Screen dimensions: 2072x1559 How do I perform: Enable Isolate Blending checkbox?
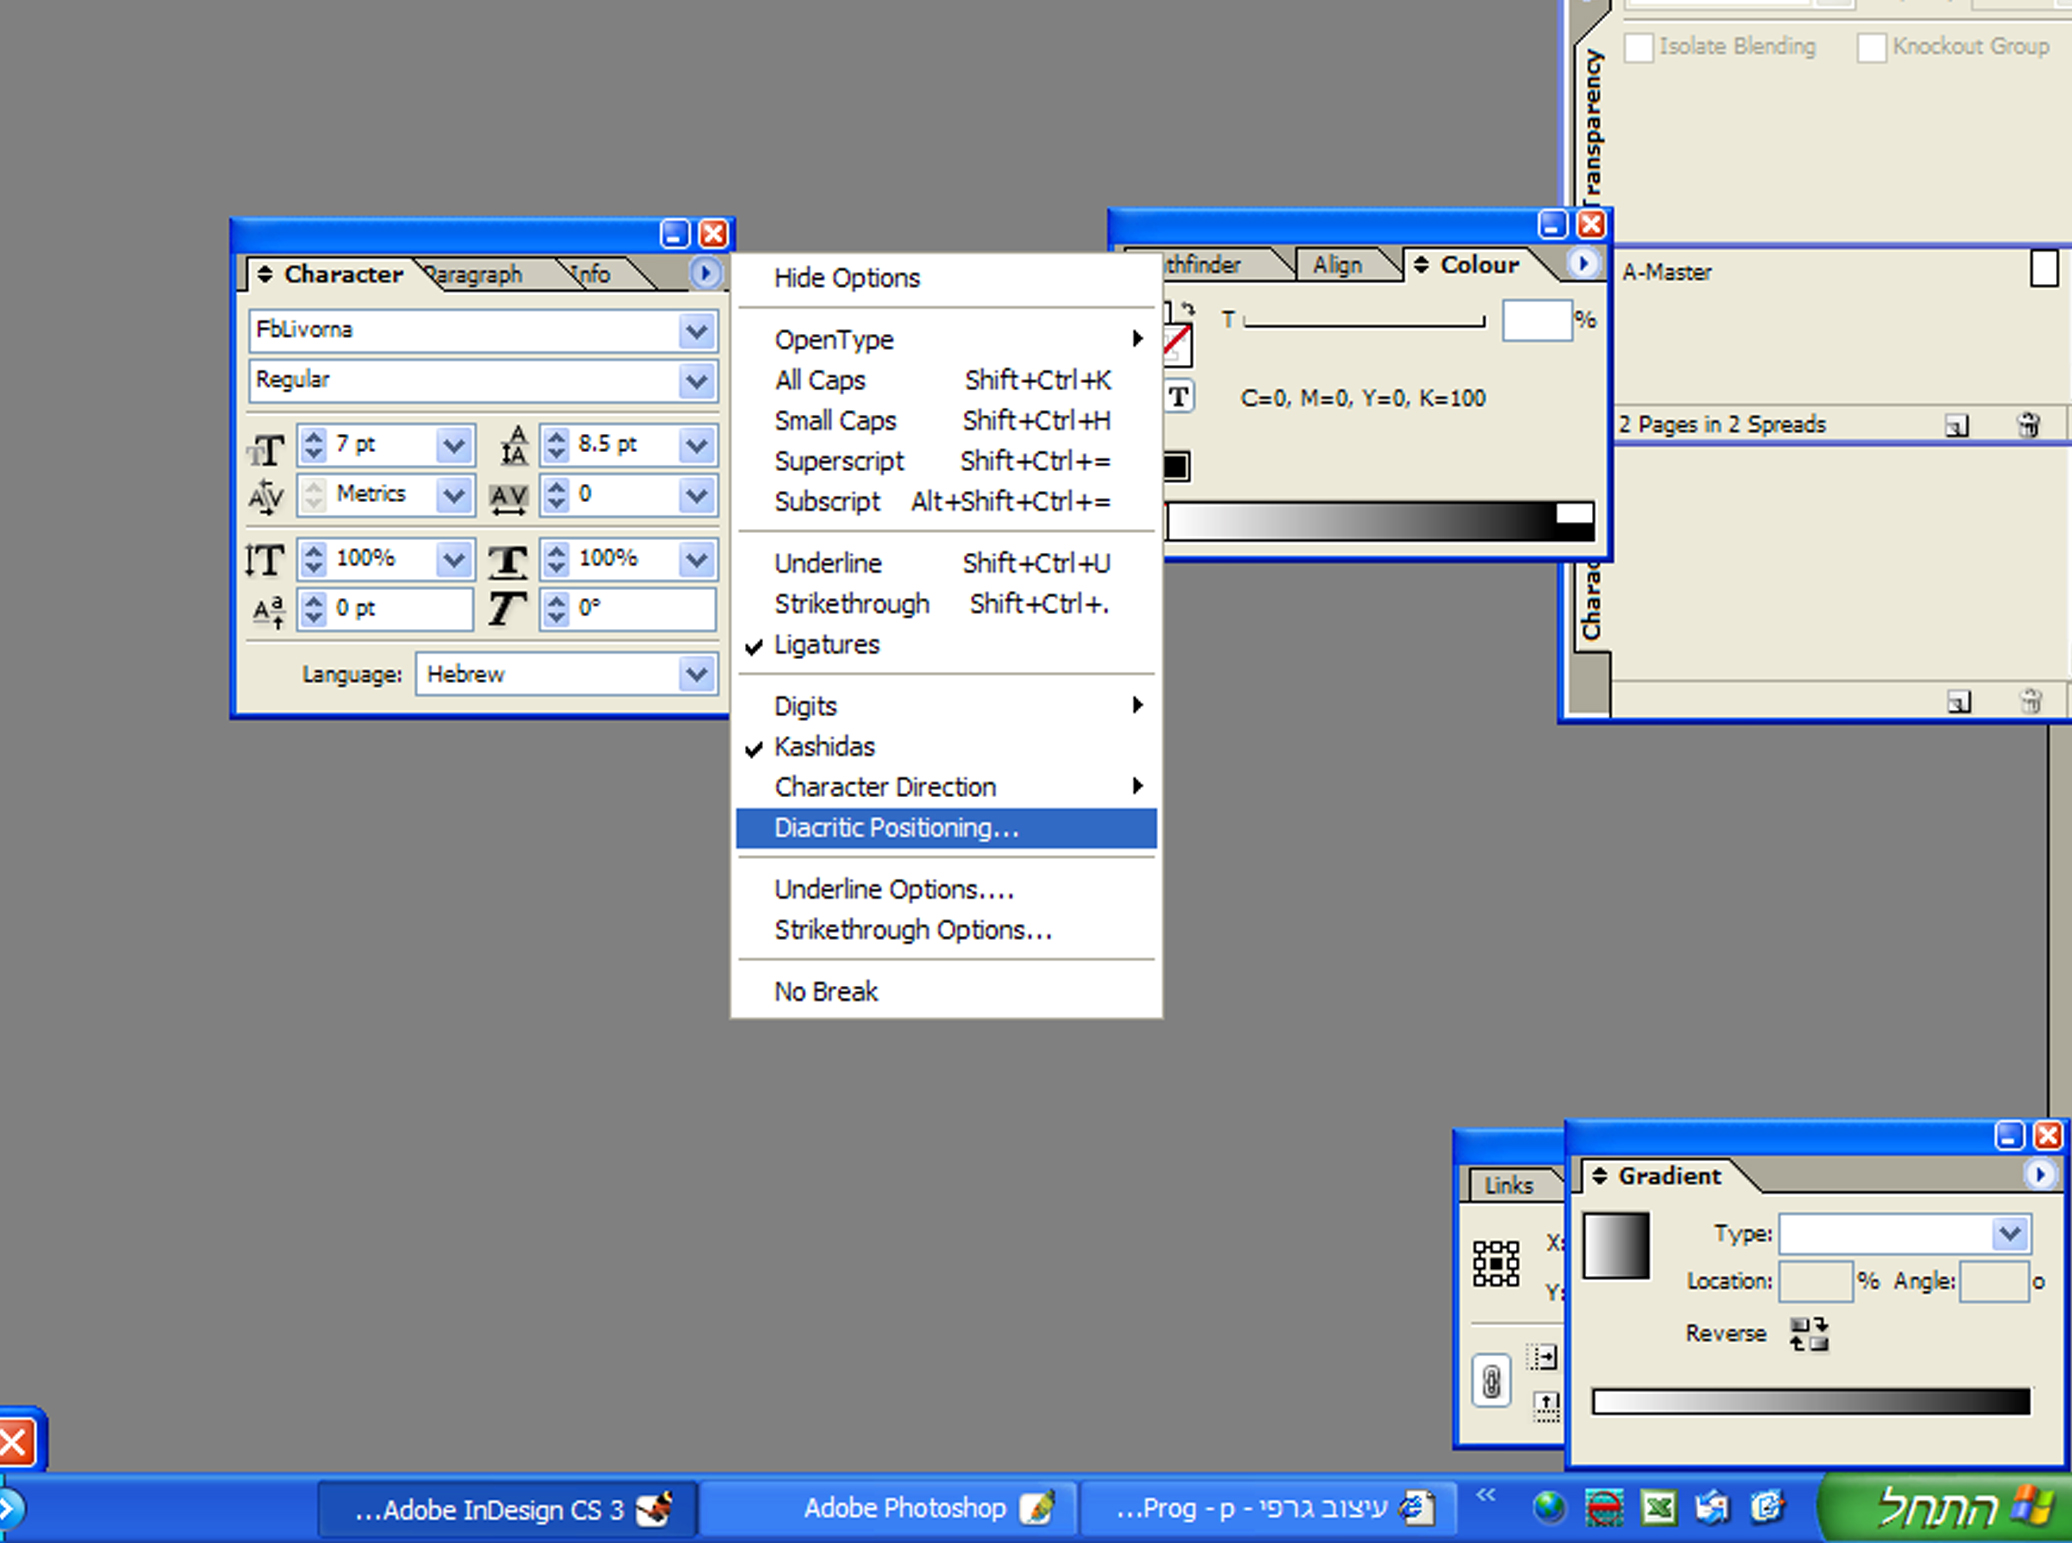[1638, 47]
